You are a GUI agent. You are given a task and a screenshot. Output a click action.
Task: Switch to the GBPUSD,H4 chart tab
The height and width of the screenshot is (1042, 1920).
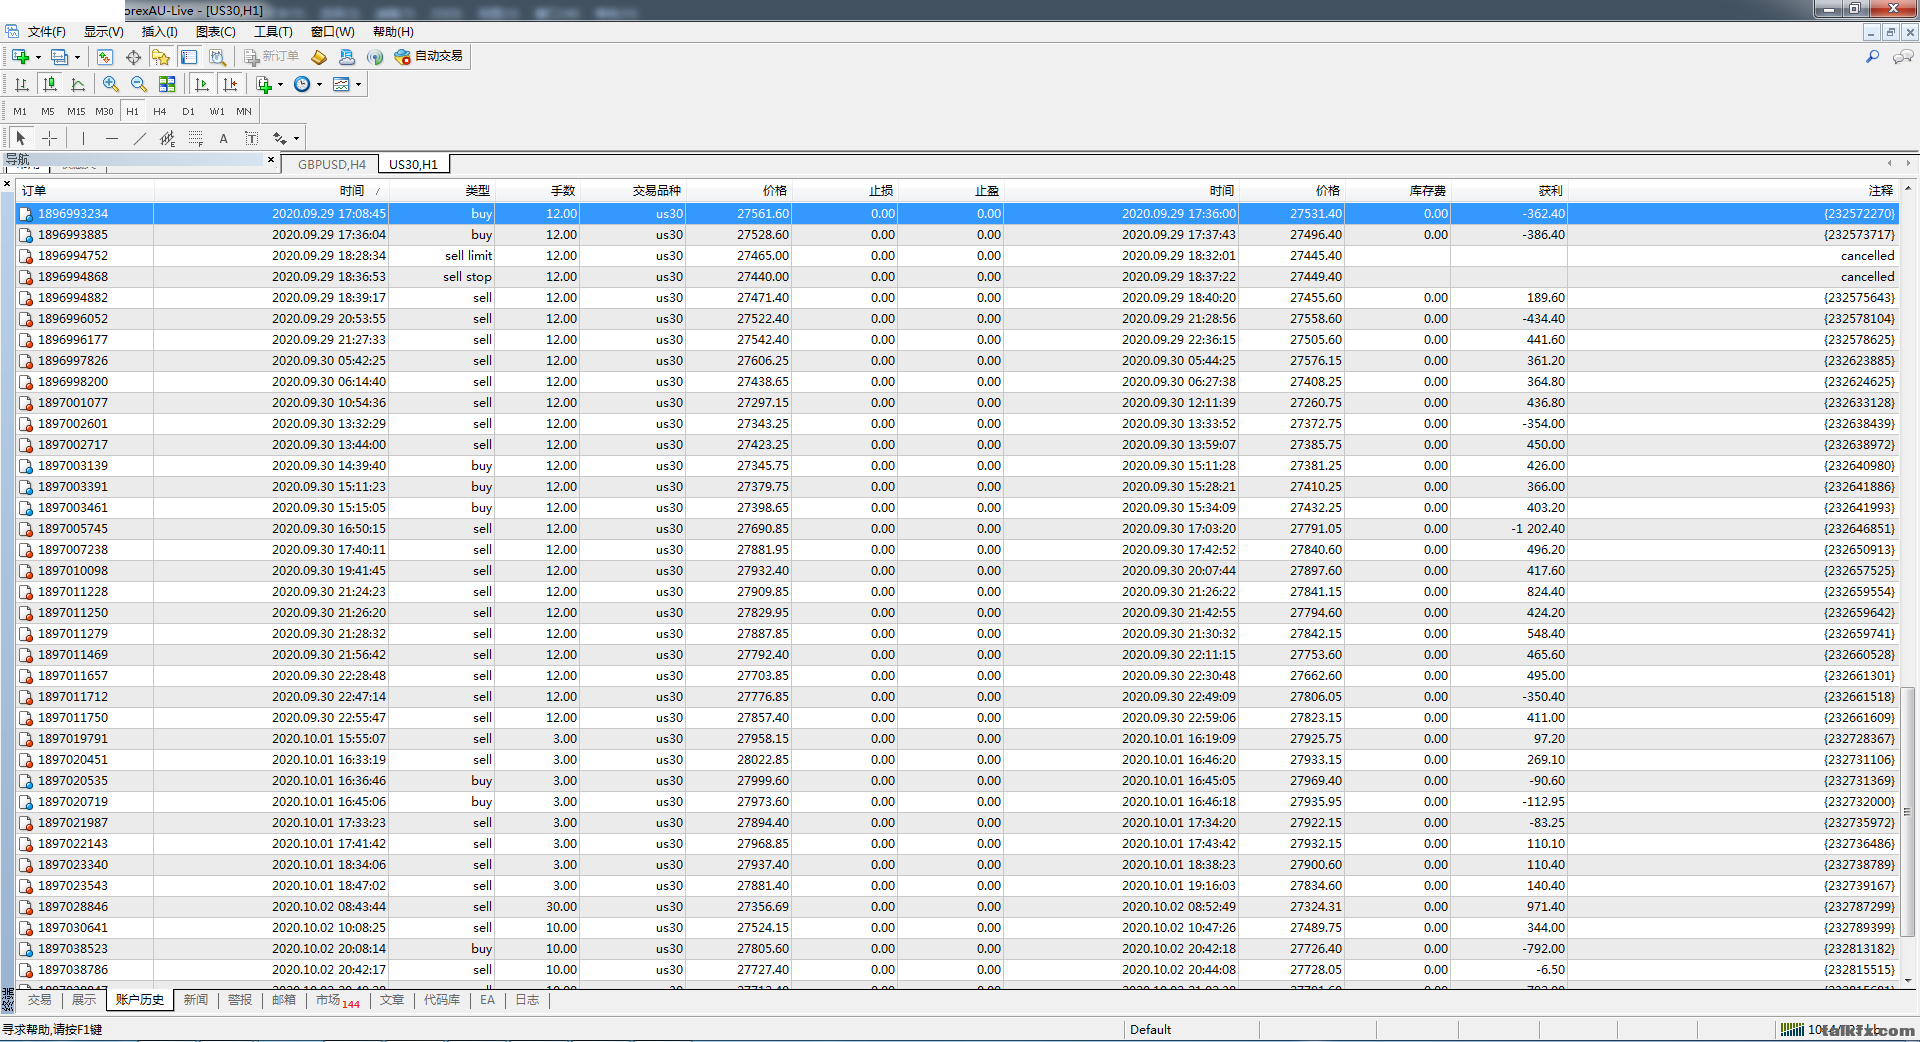click(332, 165)
